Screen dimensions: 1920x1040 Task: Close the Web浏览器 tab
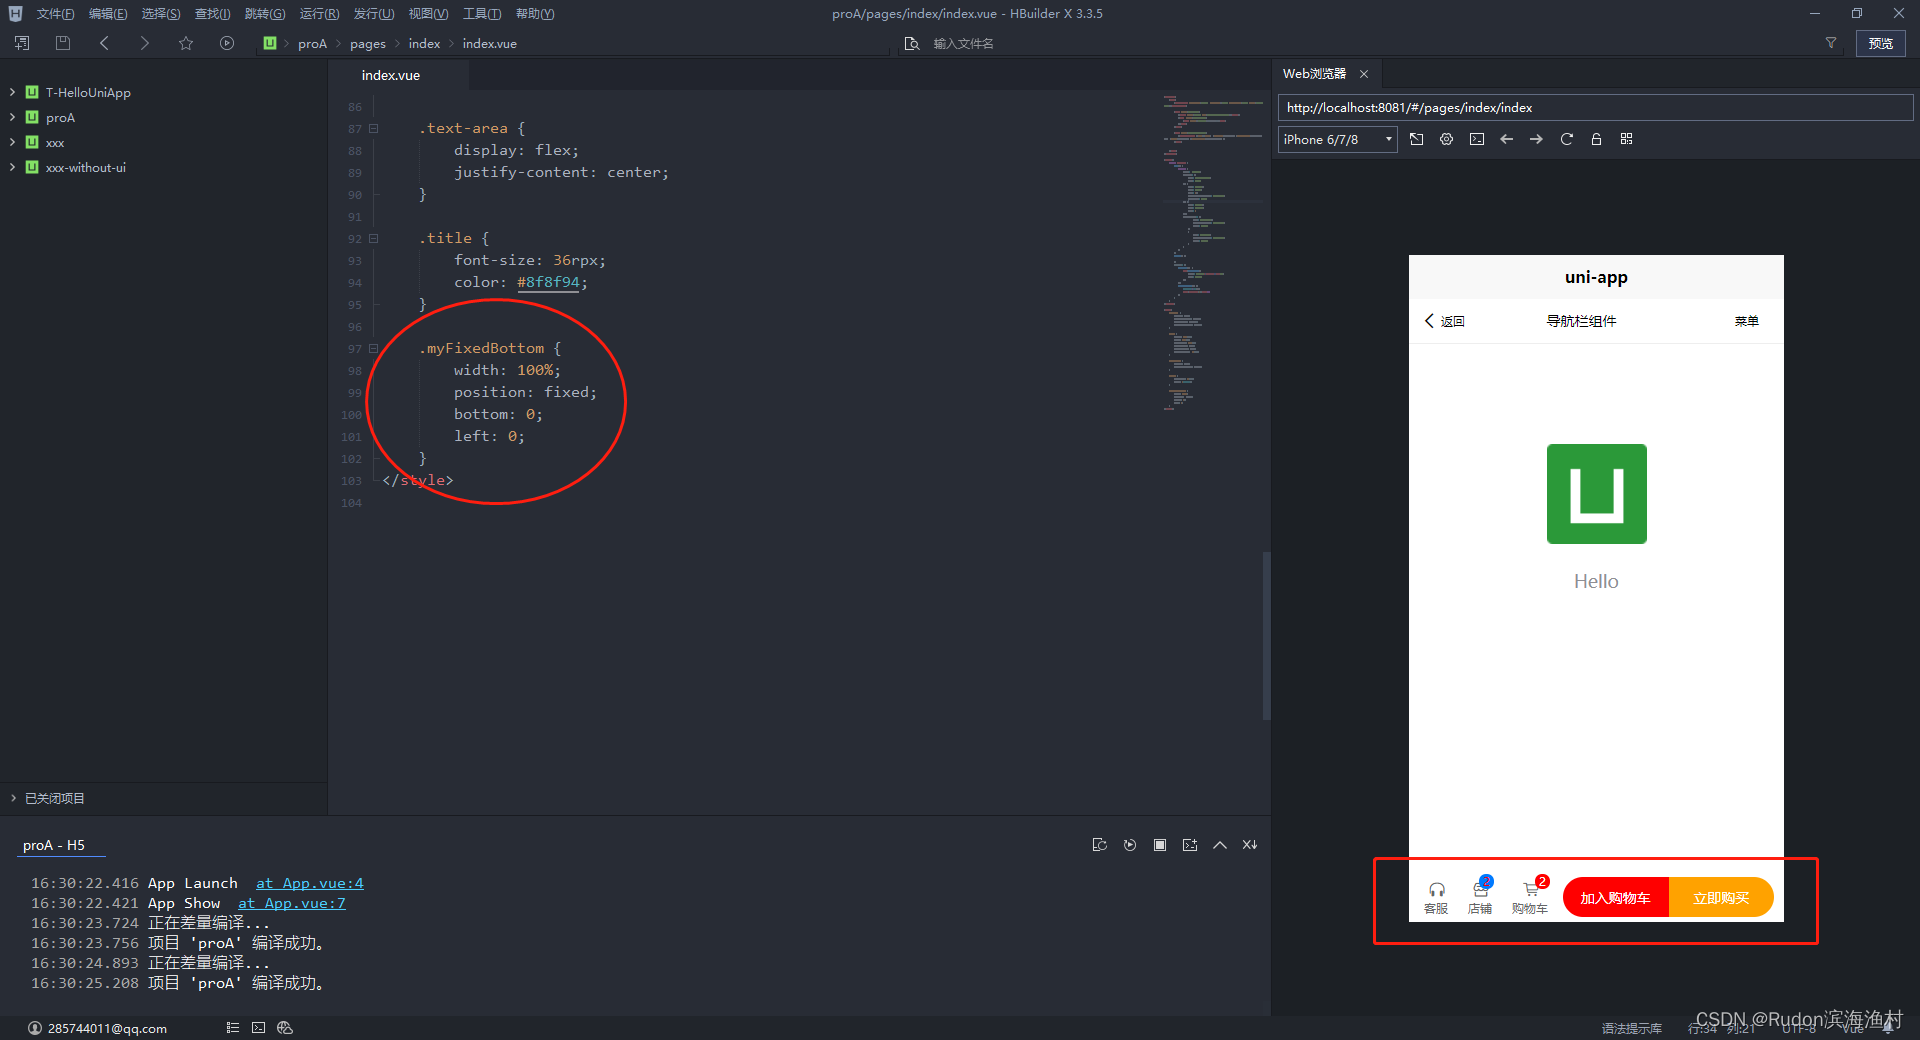tap(1363, 74)
